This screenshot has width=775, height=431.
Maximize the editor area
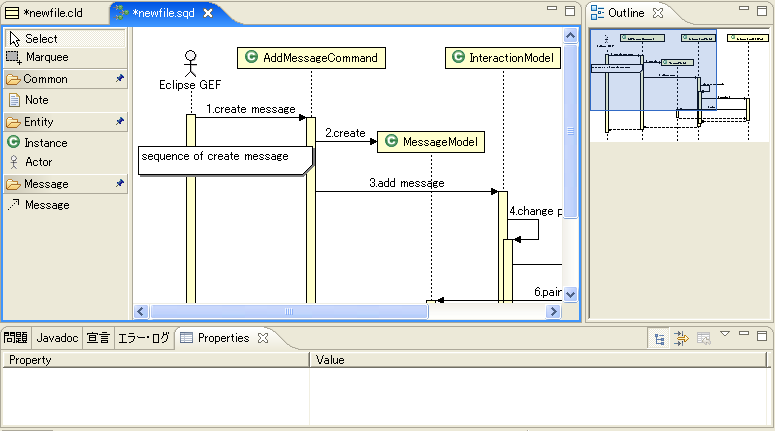(570, 11)
